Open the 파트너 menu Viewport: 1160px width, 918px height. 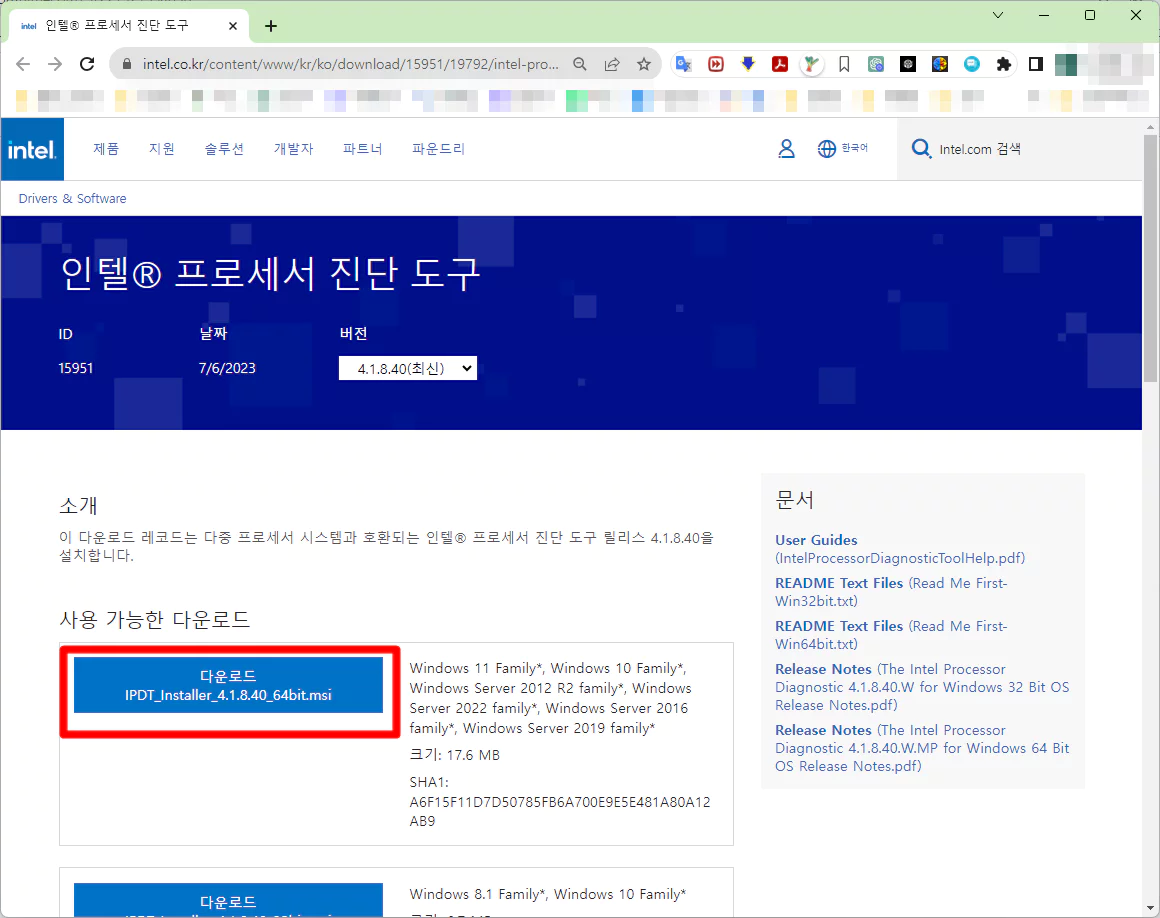tap(362, 149)
